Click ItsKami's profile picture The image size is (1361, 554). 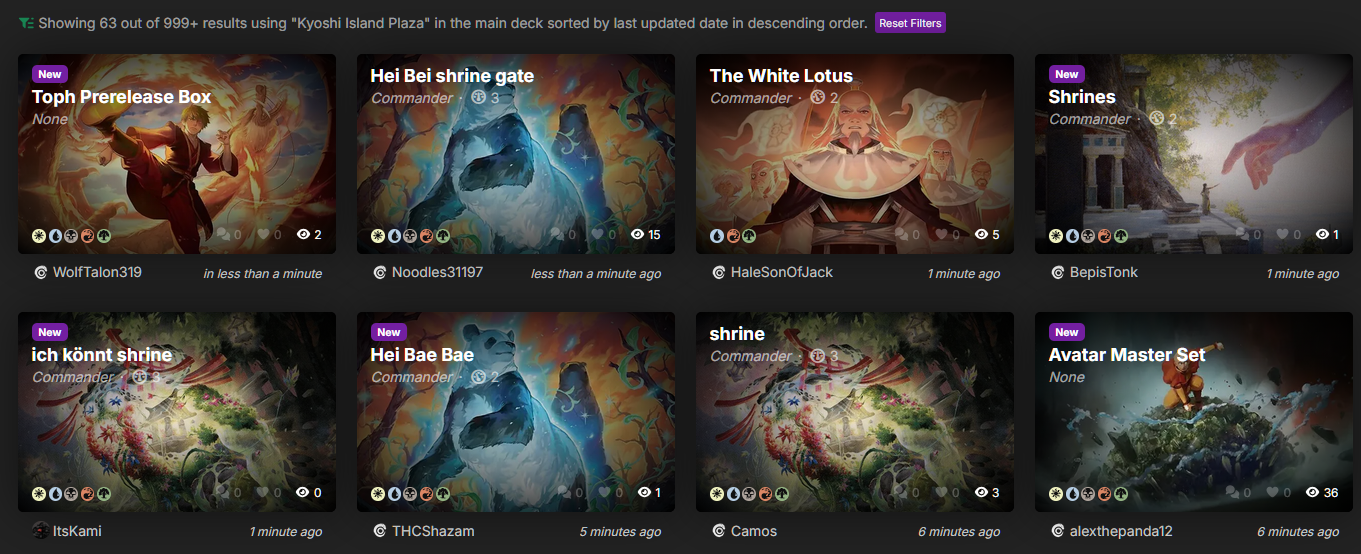tap(40, 531)
